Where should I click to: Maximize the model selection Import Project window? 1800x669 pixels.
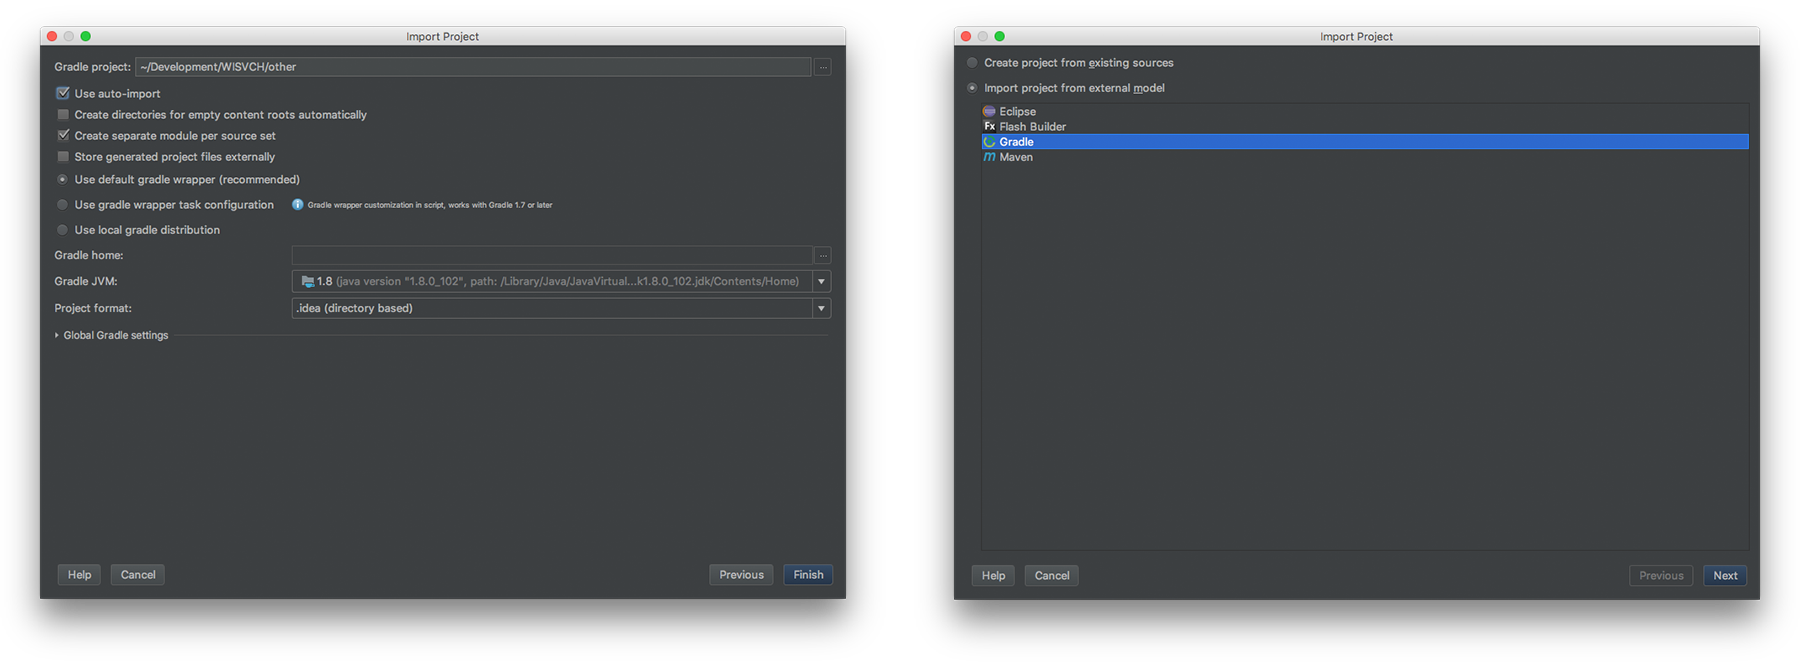[x=1000, y=36]
